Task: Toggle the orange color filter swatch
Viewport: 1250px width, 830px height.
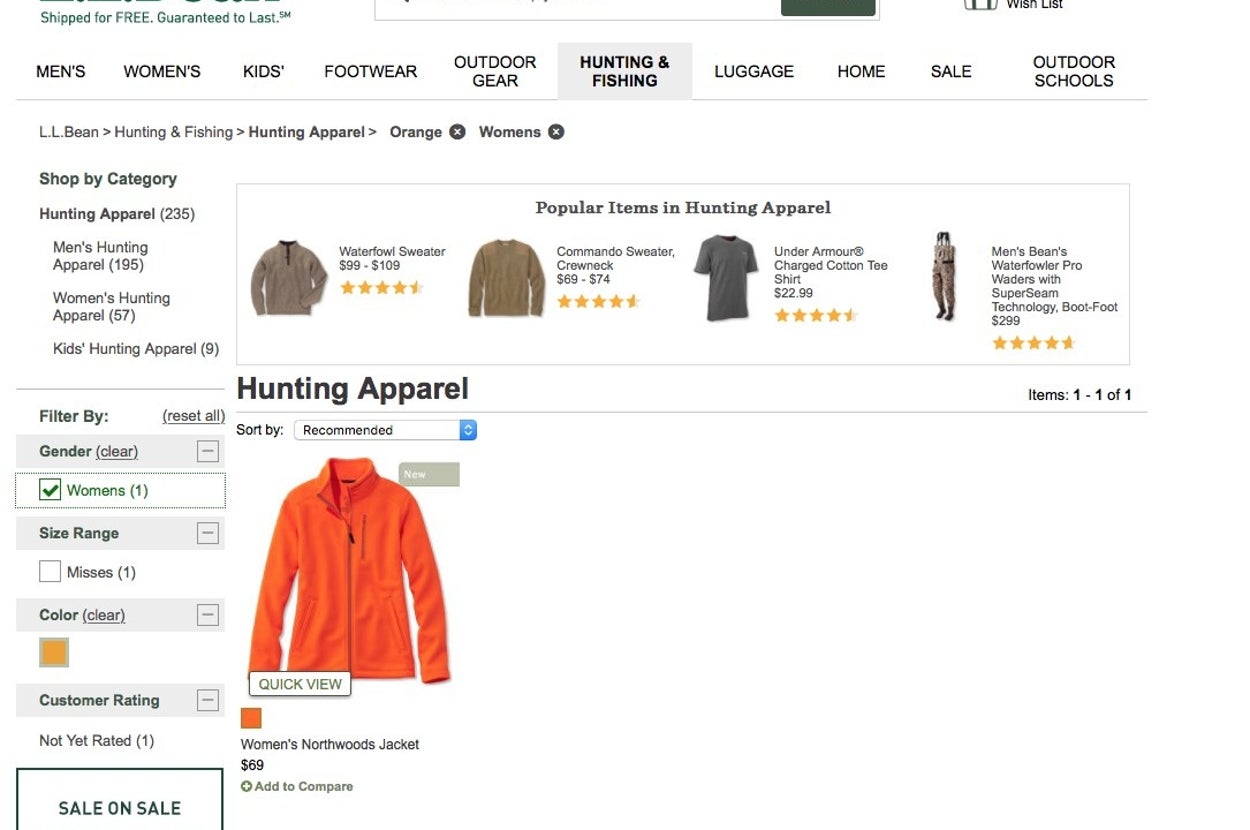Action: pos(54,653)
